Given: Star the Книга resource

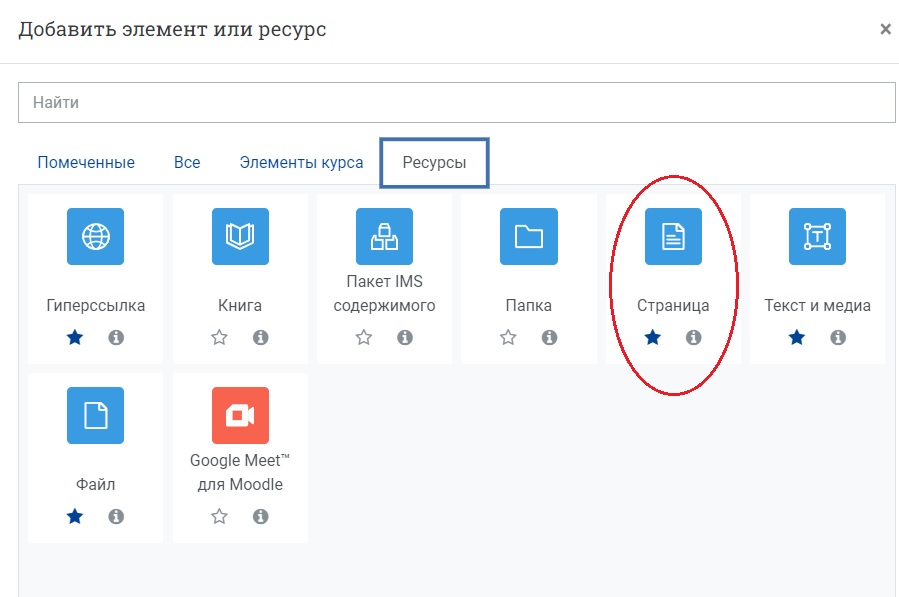Looking at the screenshot, I should tap(219, 337).
